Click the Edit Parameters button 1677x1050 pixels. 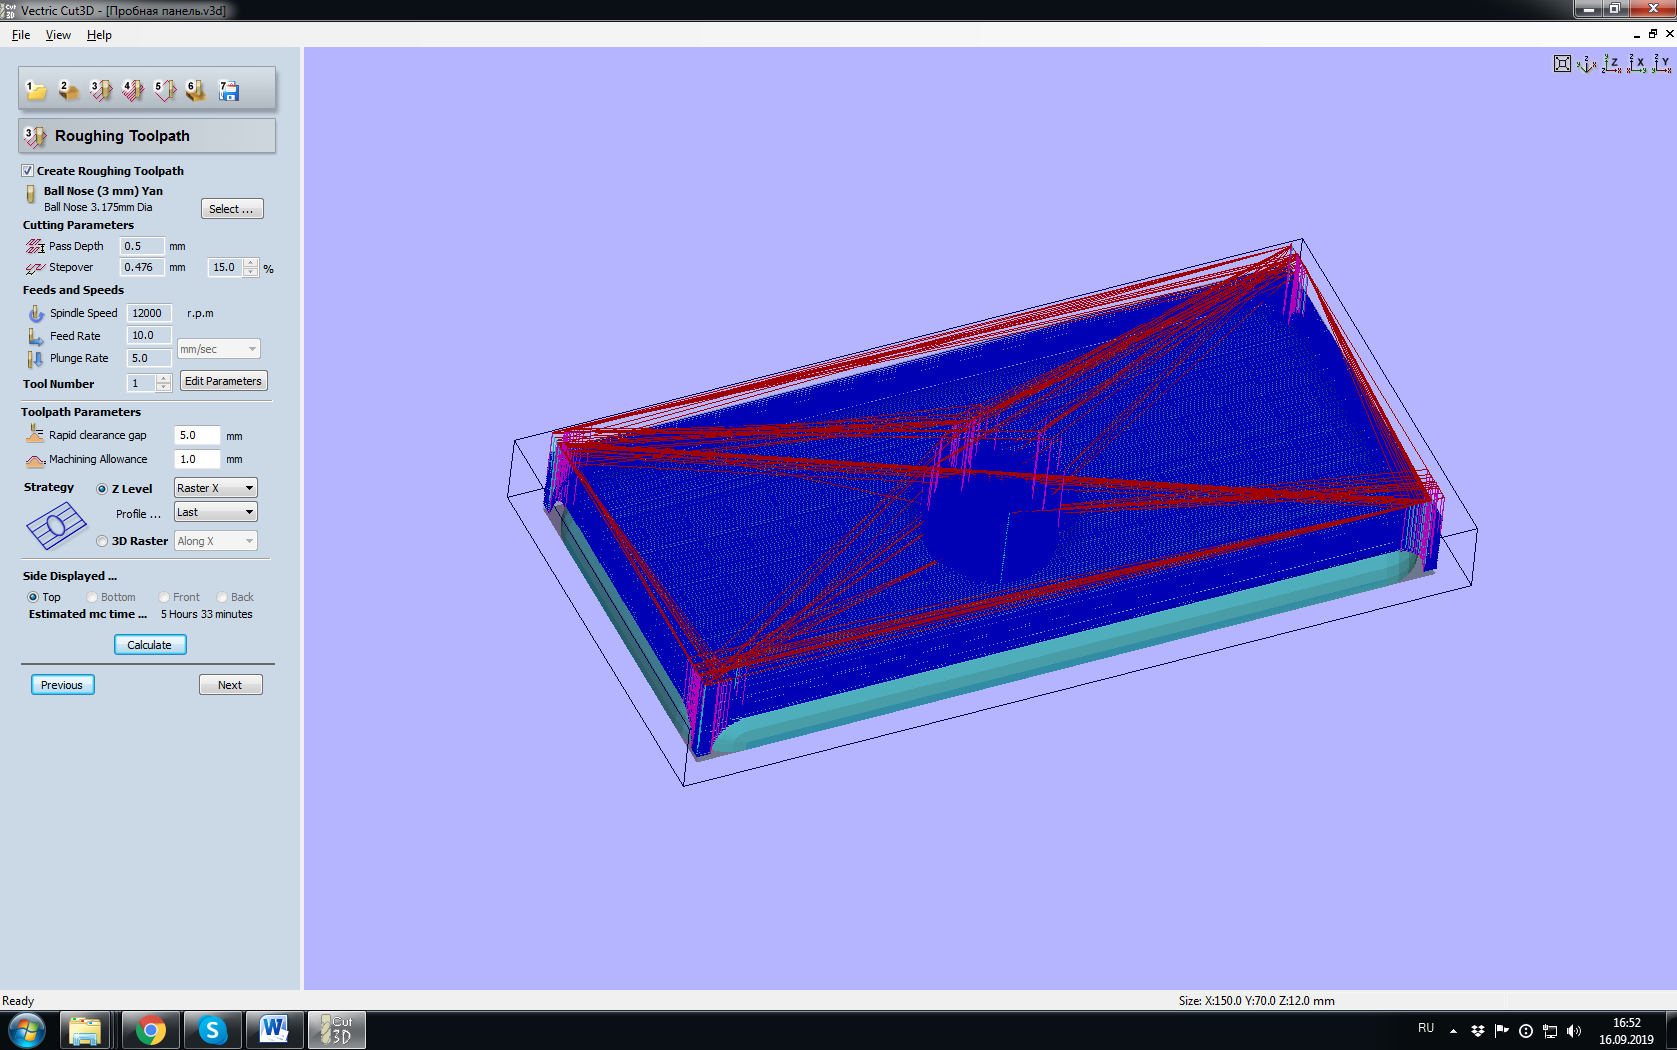click(x=223, y=381)
